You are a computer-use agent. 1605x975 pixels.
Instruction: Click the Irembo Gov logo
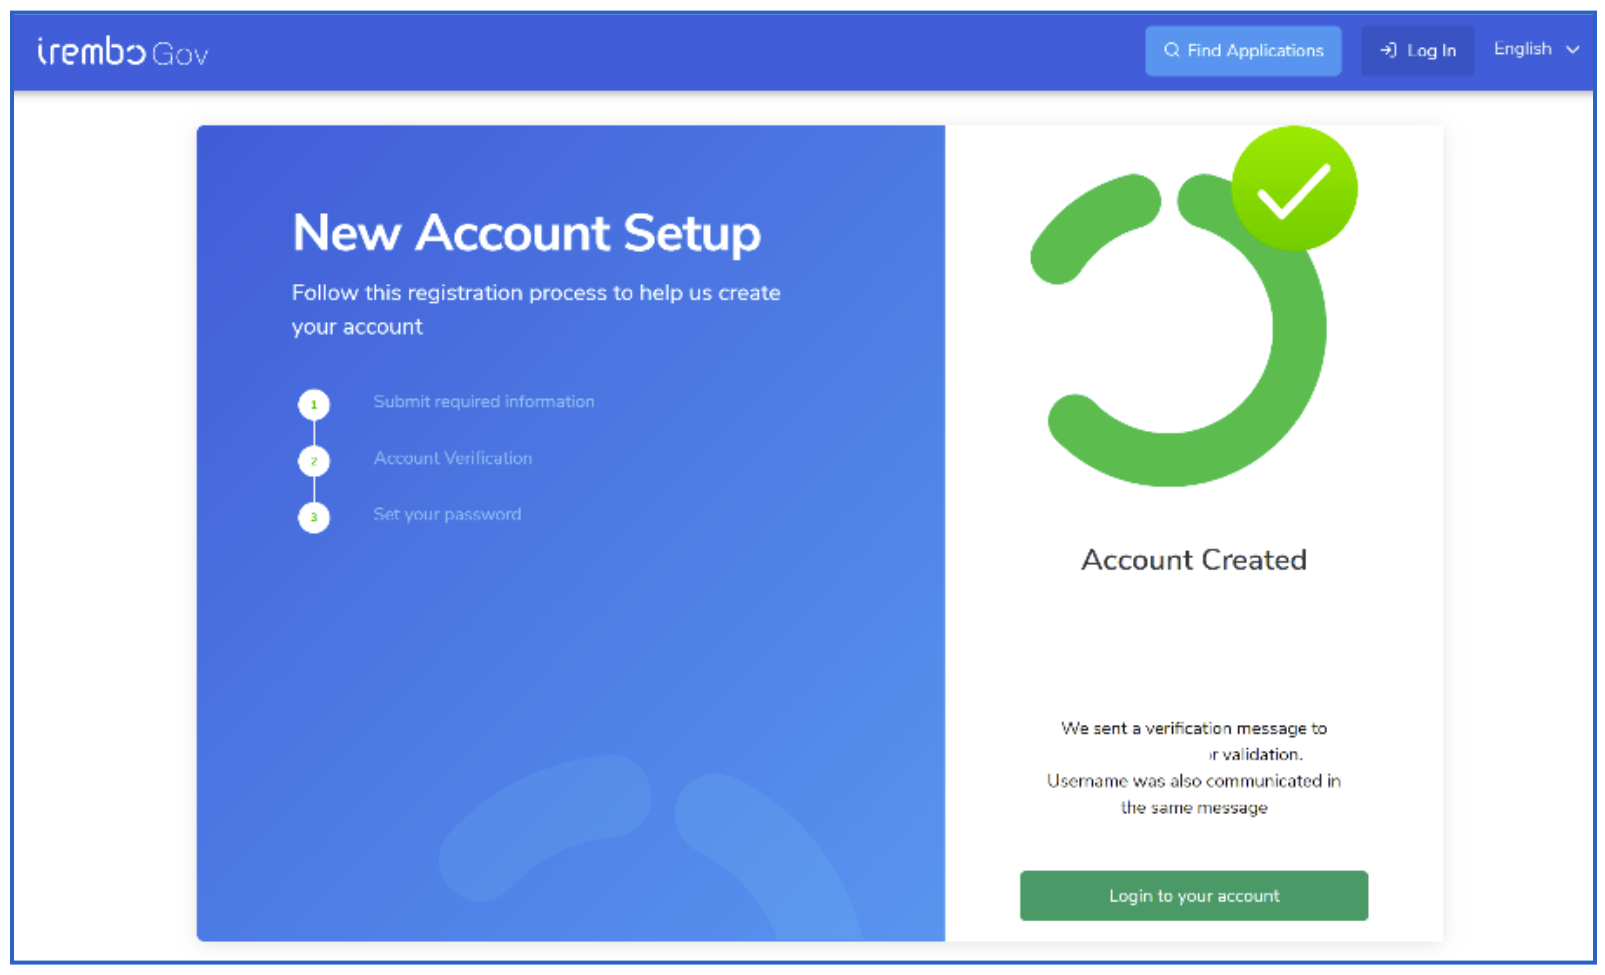tap(122, 51)
